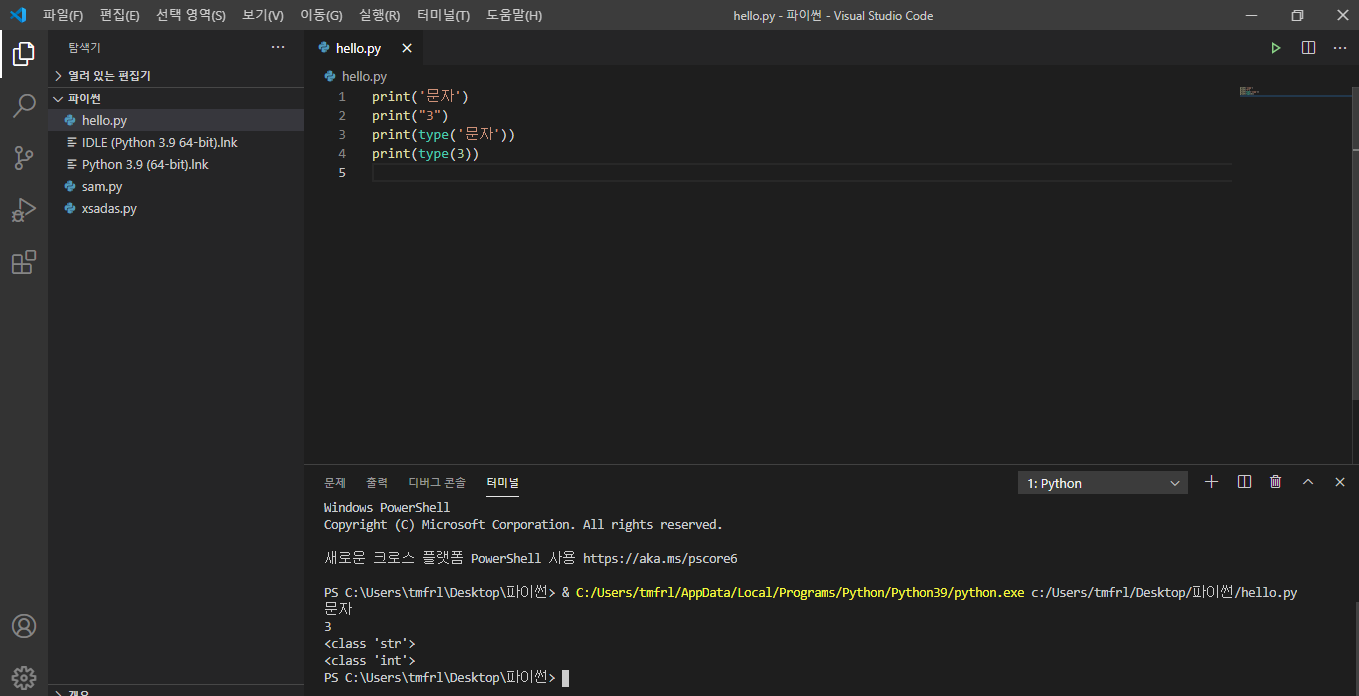Image resolution: width=1359 pixels, height=696 pixels.
Task: Open the 실행(R) menu
Action: click(x=380, y=15)
